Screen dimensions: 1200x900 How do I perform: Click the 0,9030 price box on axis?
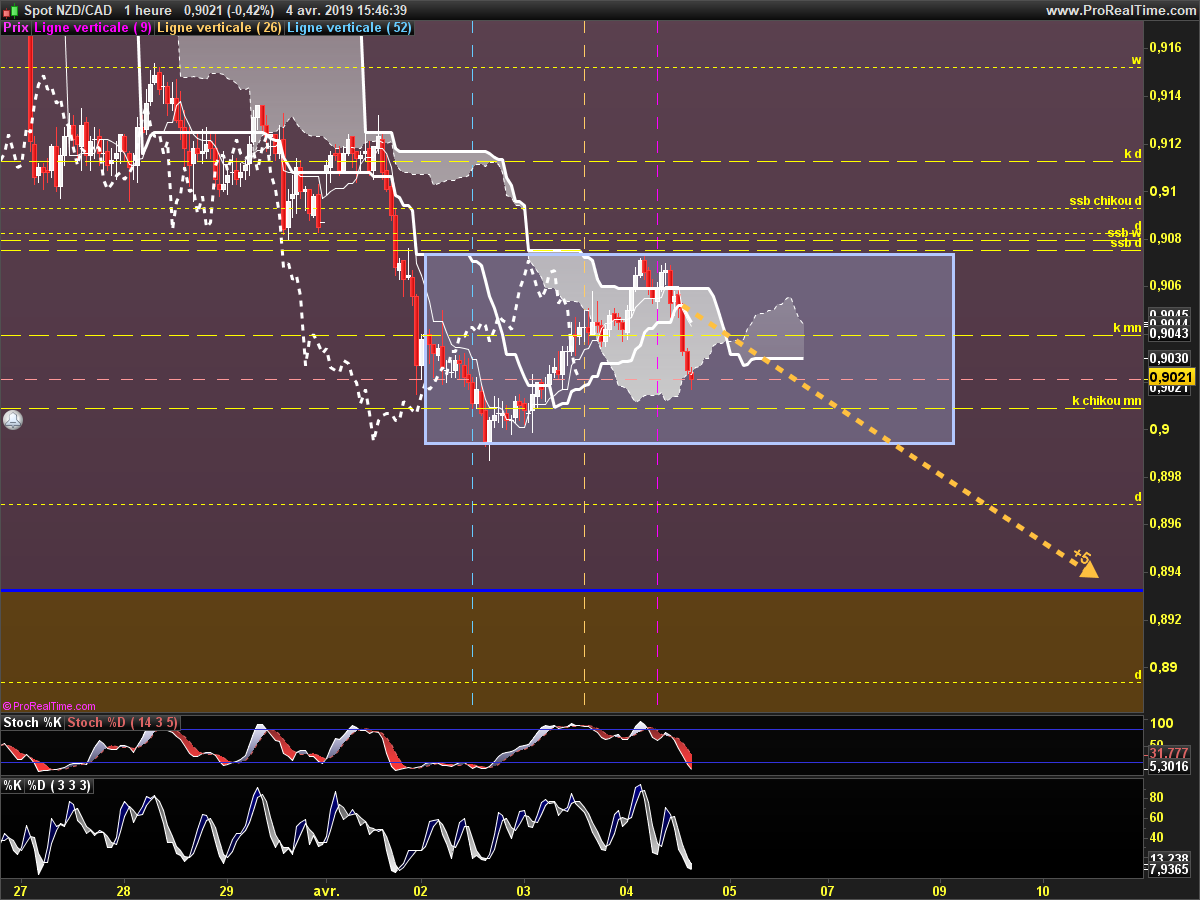1169,358
